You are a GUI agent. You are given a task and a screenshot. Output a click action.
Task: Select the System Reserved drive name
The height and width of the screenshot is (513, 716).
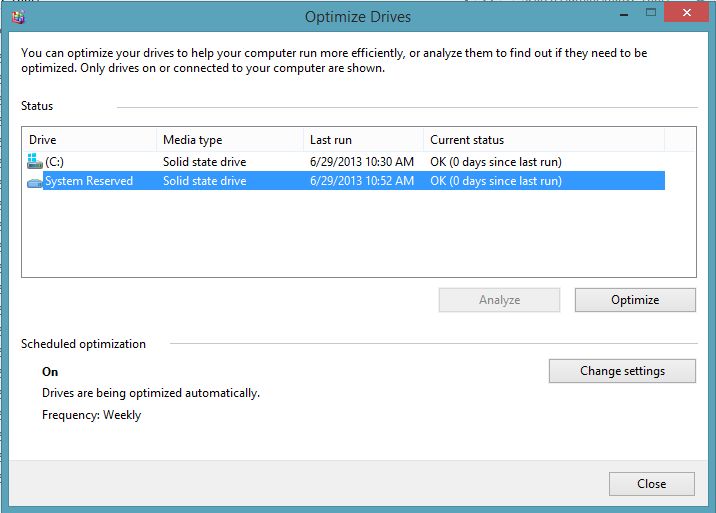coord(89,181)
